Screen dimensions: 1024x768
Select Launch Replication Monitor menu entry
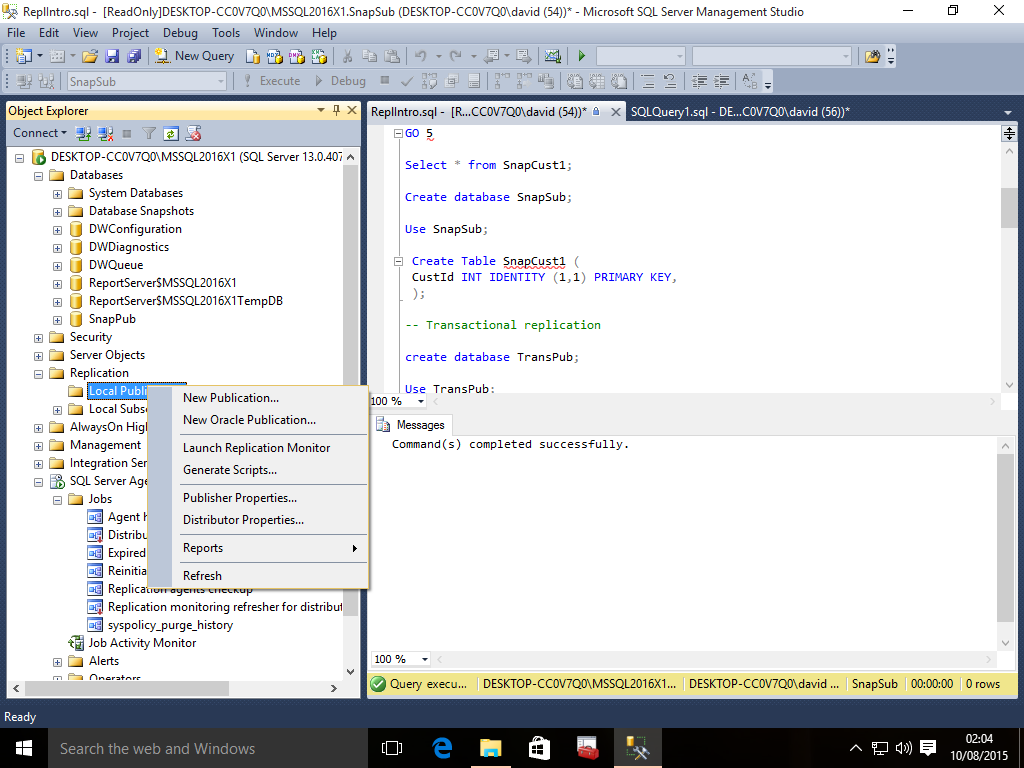point(256,448)
